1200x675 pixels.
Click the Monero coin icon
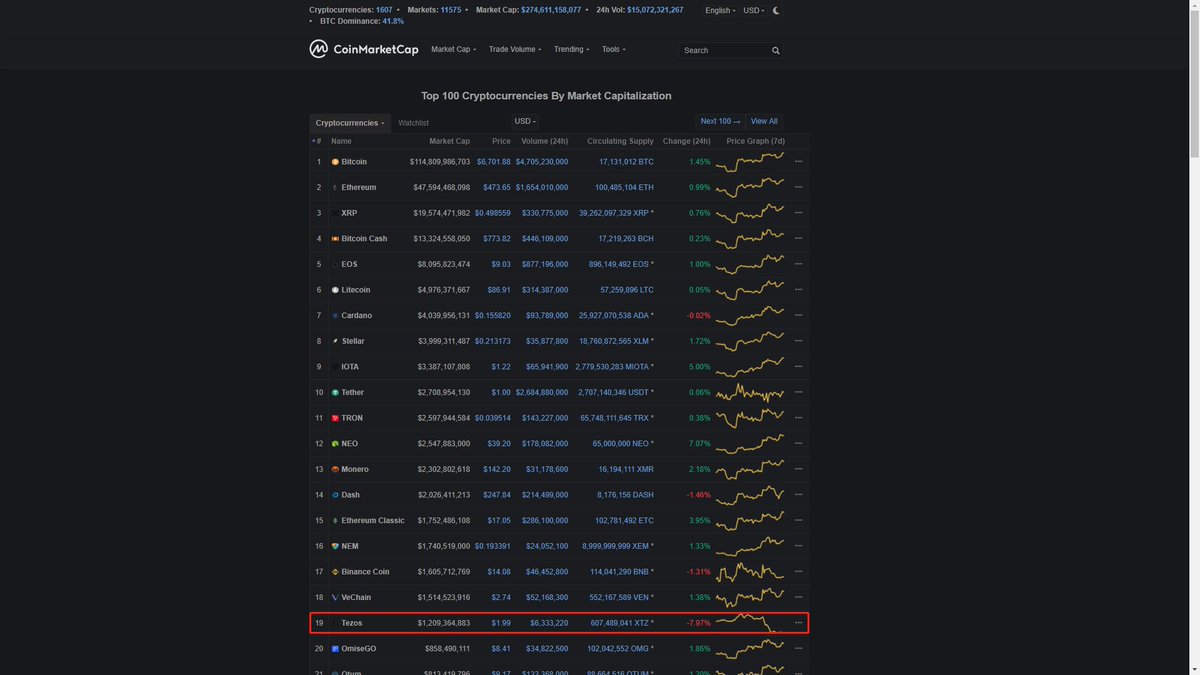(335, 469)
